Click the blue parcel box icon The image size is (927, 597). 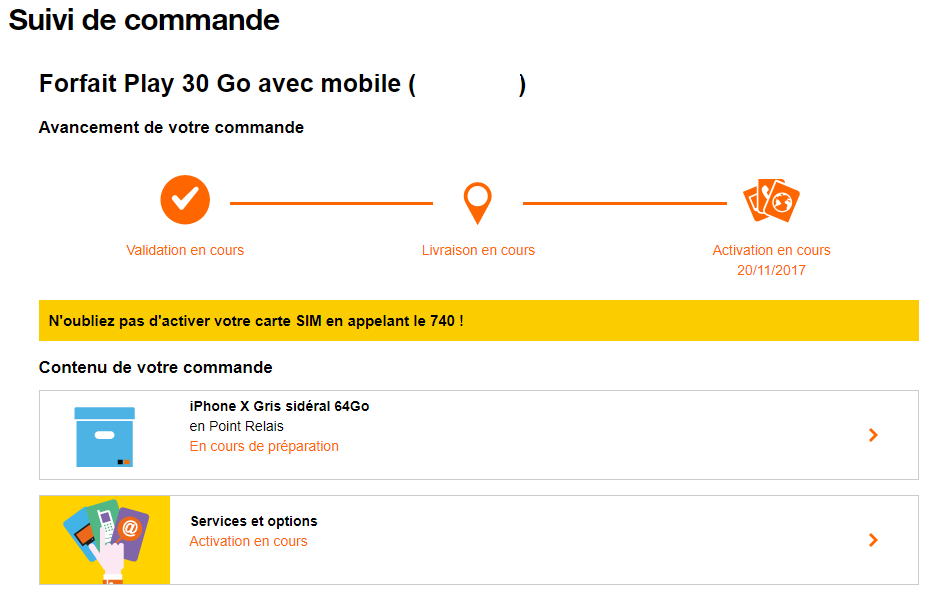[105, 437]
